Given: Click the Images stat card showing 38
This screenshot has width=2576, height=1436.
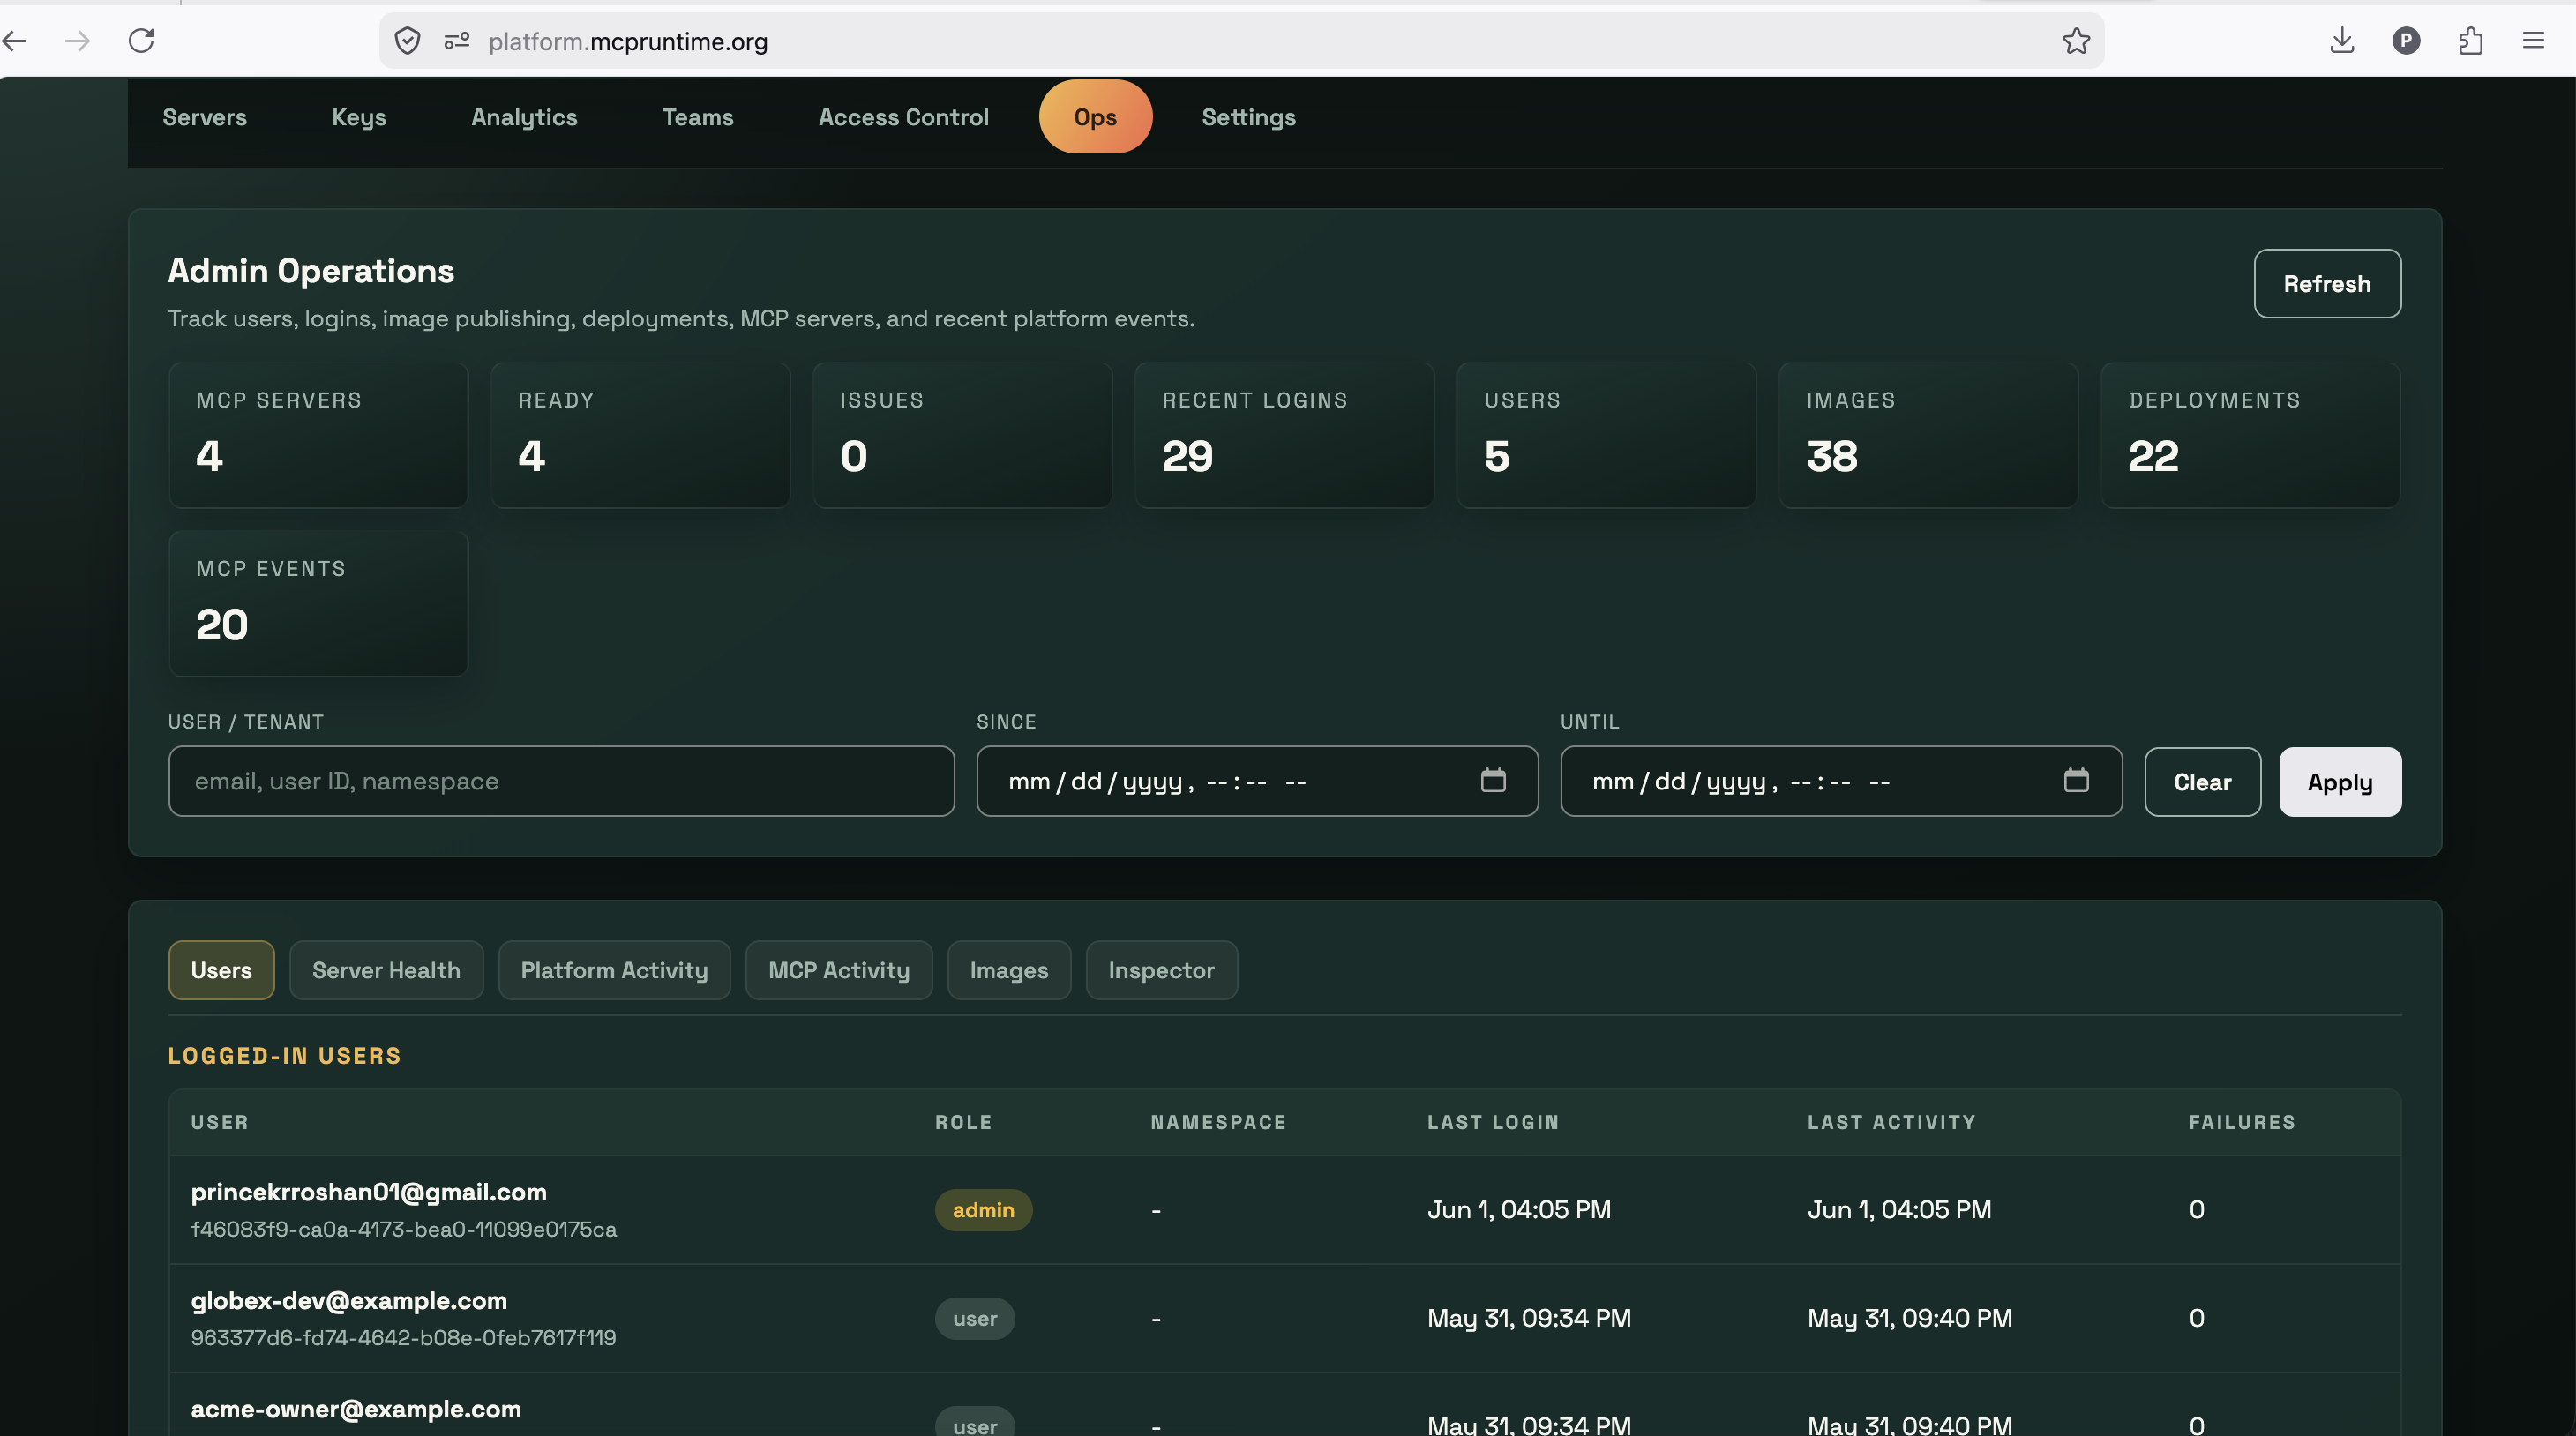Looking at the screenshot, I should coord(1928,435).
